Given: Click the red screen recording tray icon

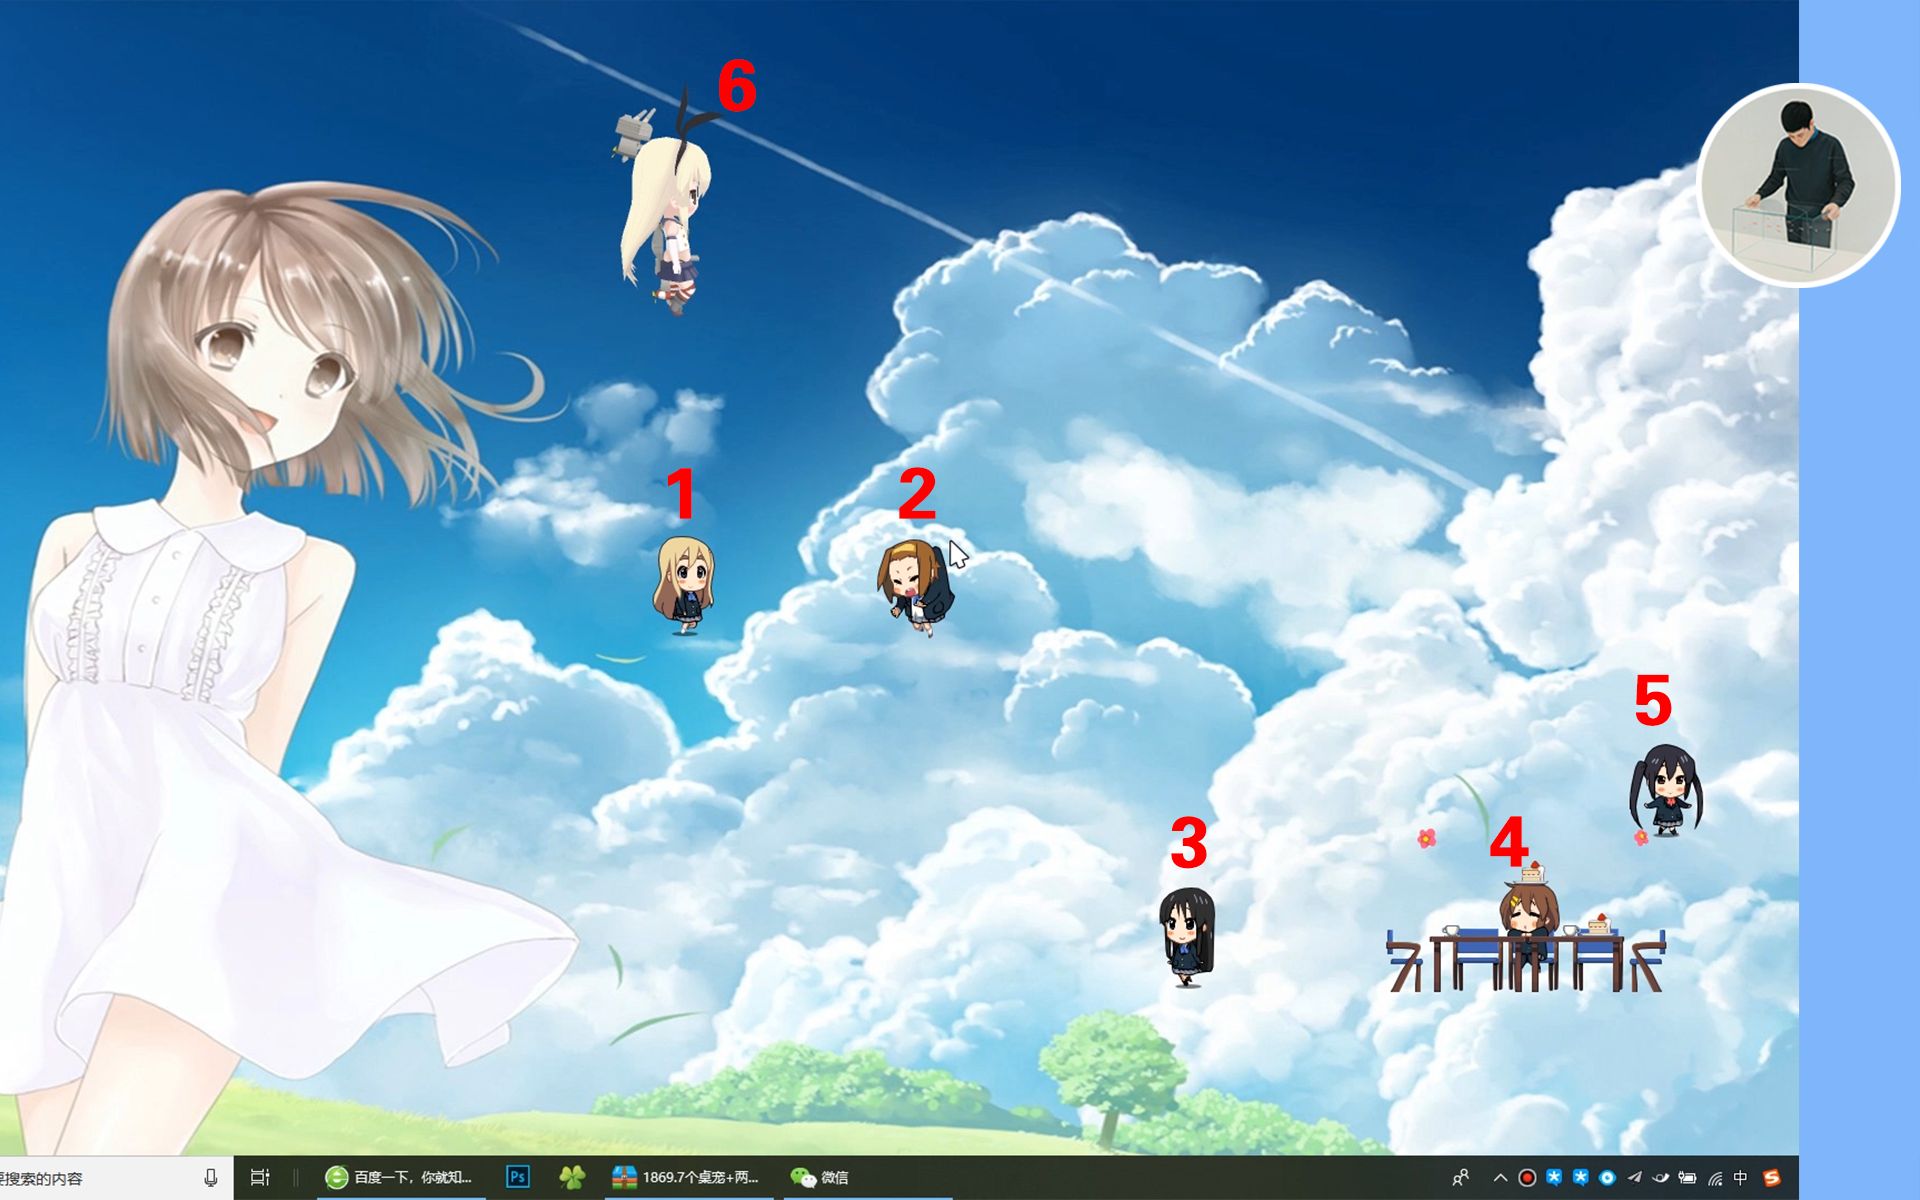Looking at the screenshot, I should tap(1527, 1177).
